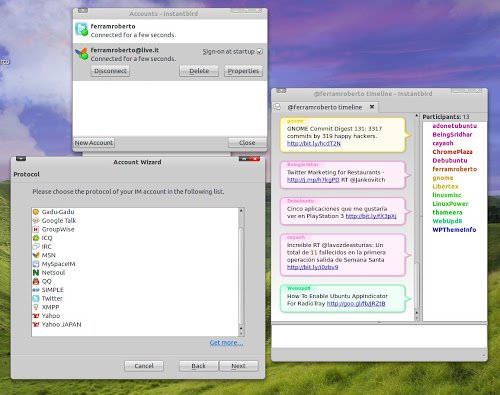The image size is (500, 395).
Task: Click the MySpaceIM protocol icon
Action: coord(36,264)
